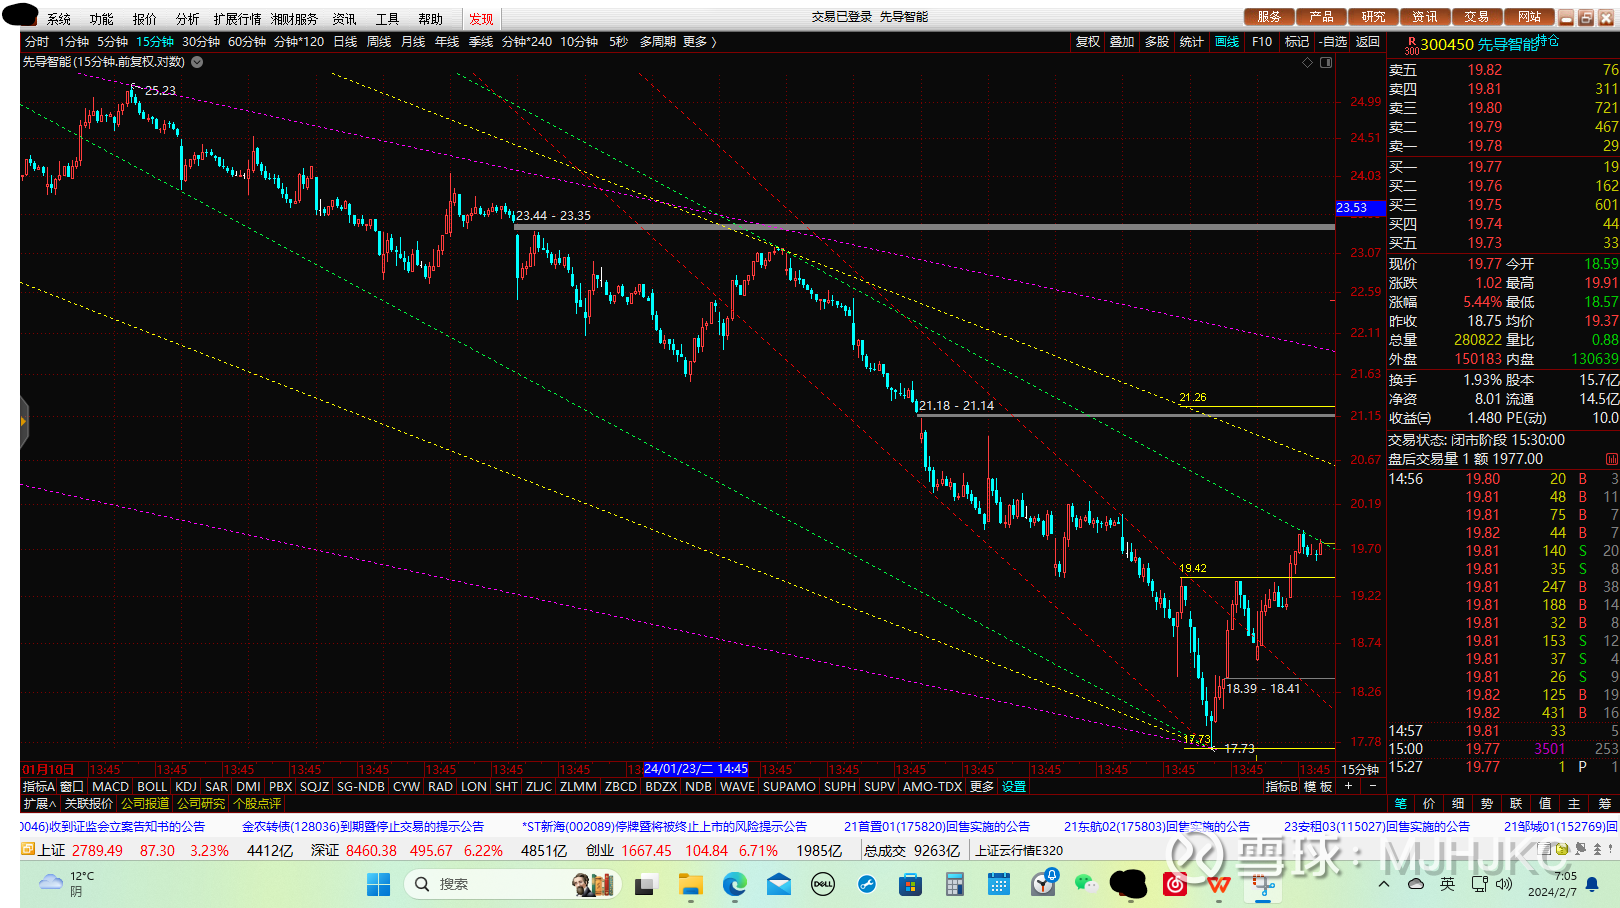Open the Calculator taskbar icon

pos(955,884)
